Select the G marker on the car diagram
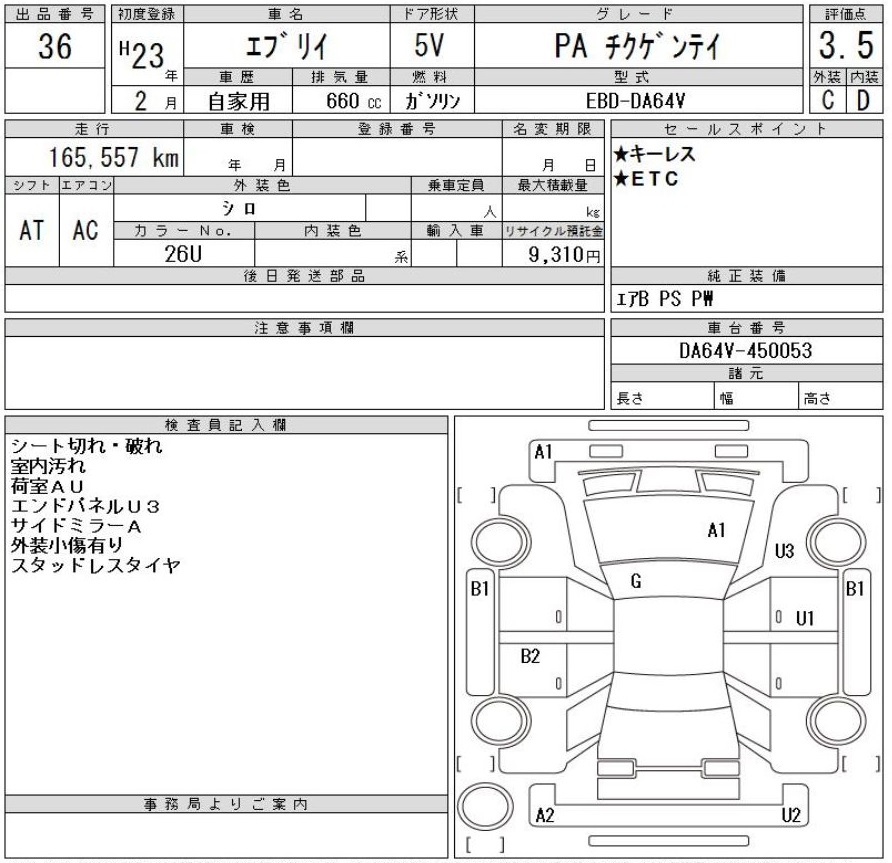The image size is (892, 863). [x=635, y=581]
